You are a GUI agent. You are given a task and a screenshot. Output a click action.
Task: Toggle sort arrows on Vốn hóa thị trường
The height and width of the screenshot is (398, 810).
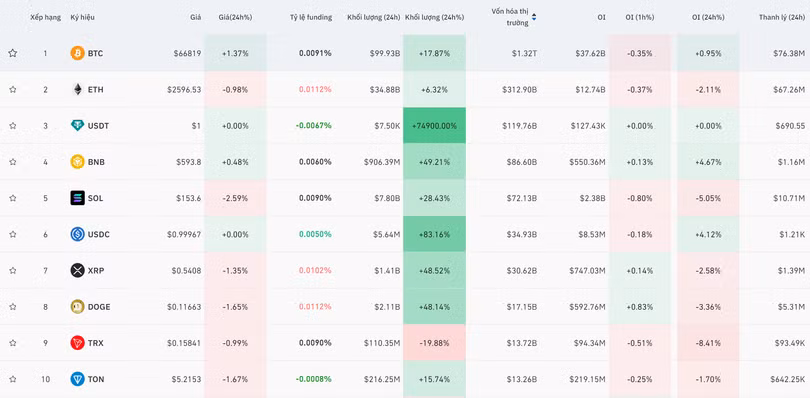[534, 17]
